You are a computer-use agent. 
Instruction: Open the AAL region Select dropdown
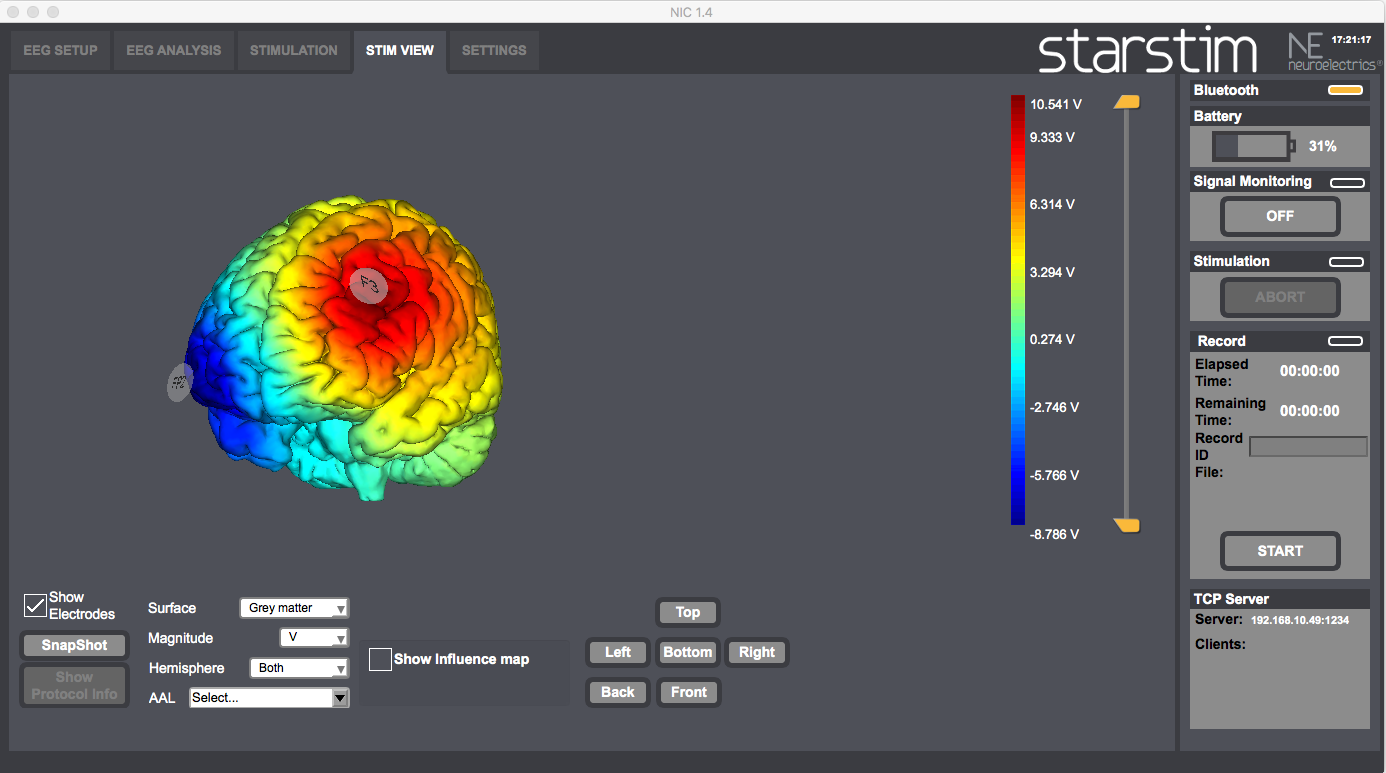tap(269, 698)
